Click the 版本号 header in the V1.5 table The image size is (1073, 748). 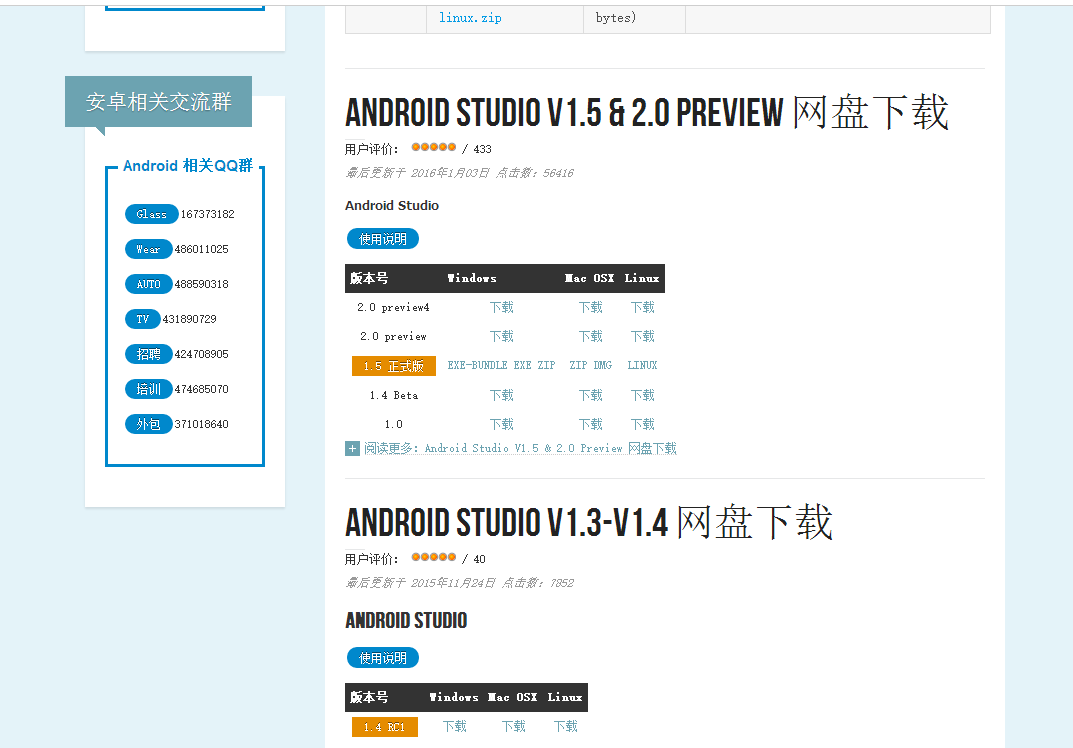(369, 279)
